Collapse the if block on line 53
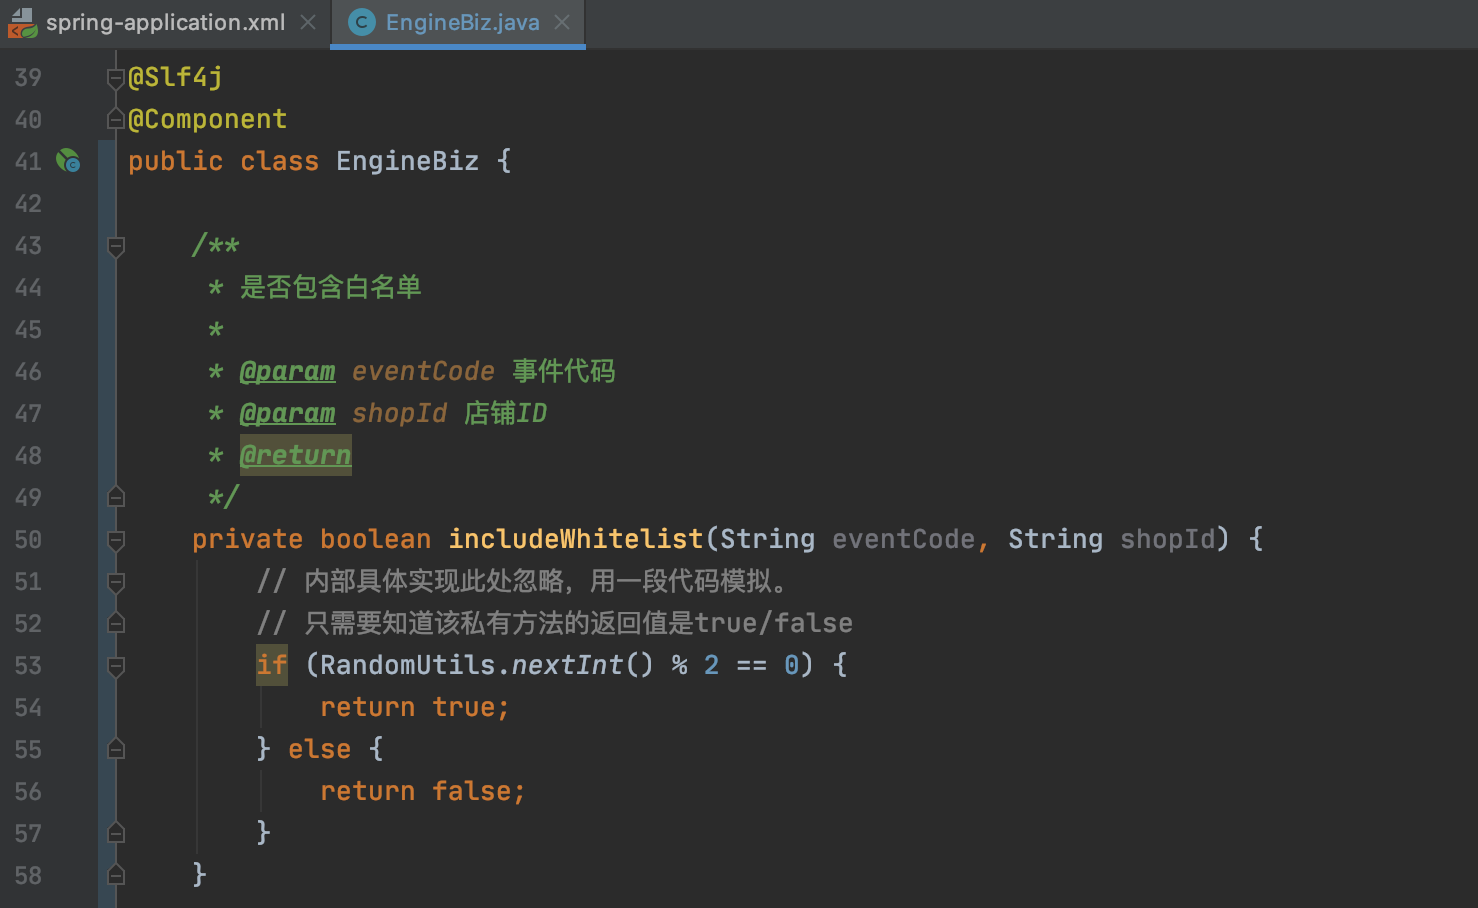1478x908 pixels. [x=116, y=666]
